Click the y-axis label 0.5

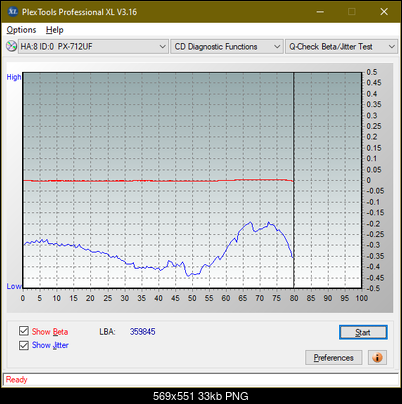click(372, 72)
